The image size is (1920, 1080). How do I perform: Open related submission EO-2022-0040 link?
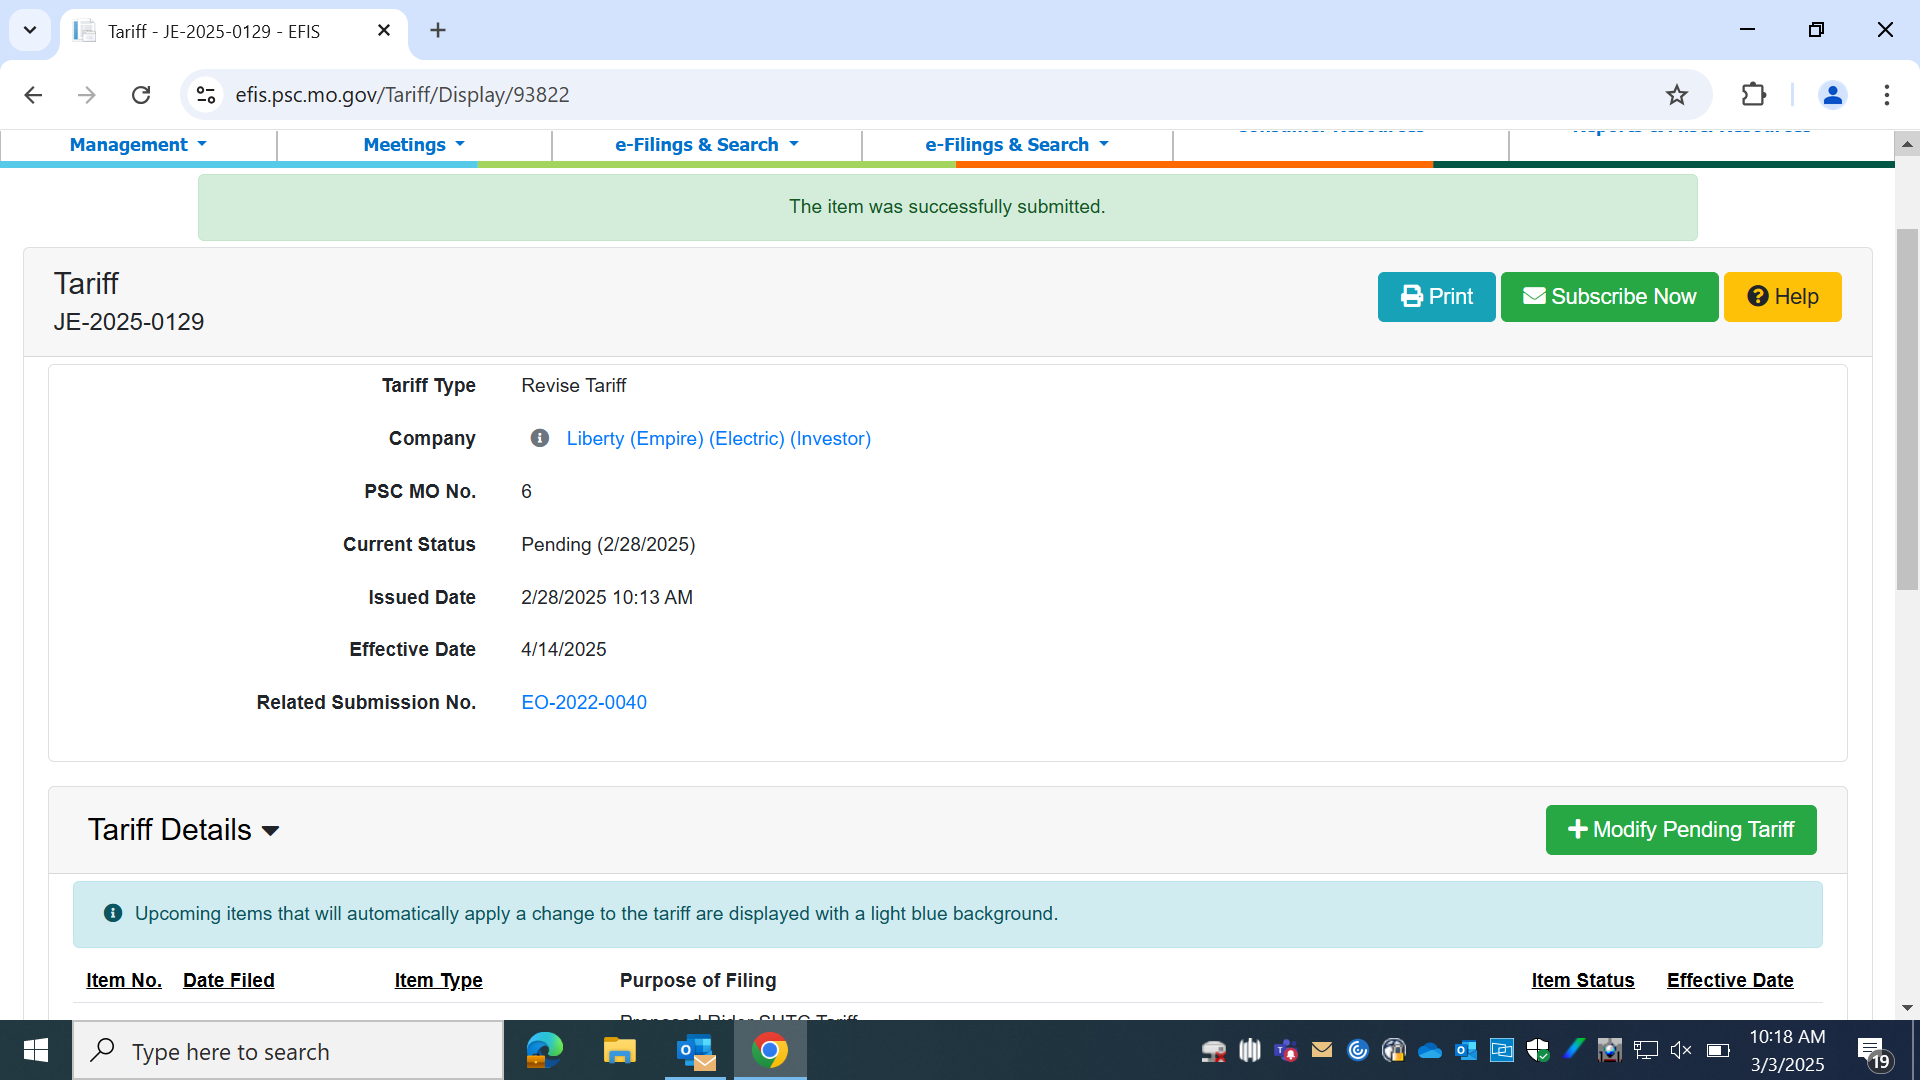(x=584, y=702)
